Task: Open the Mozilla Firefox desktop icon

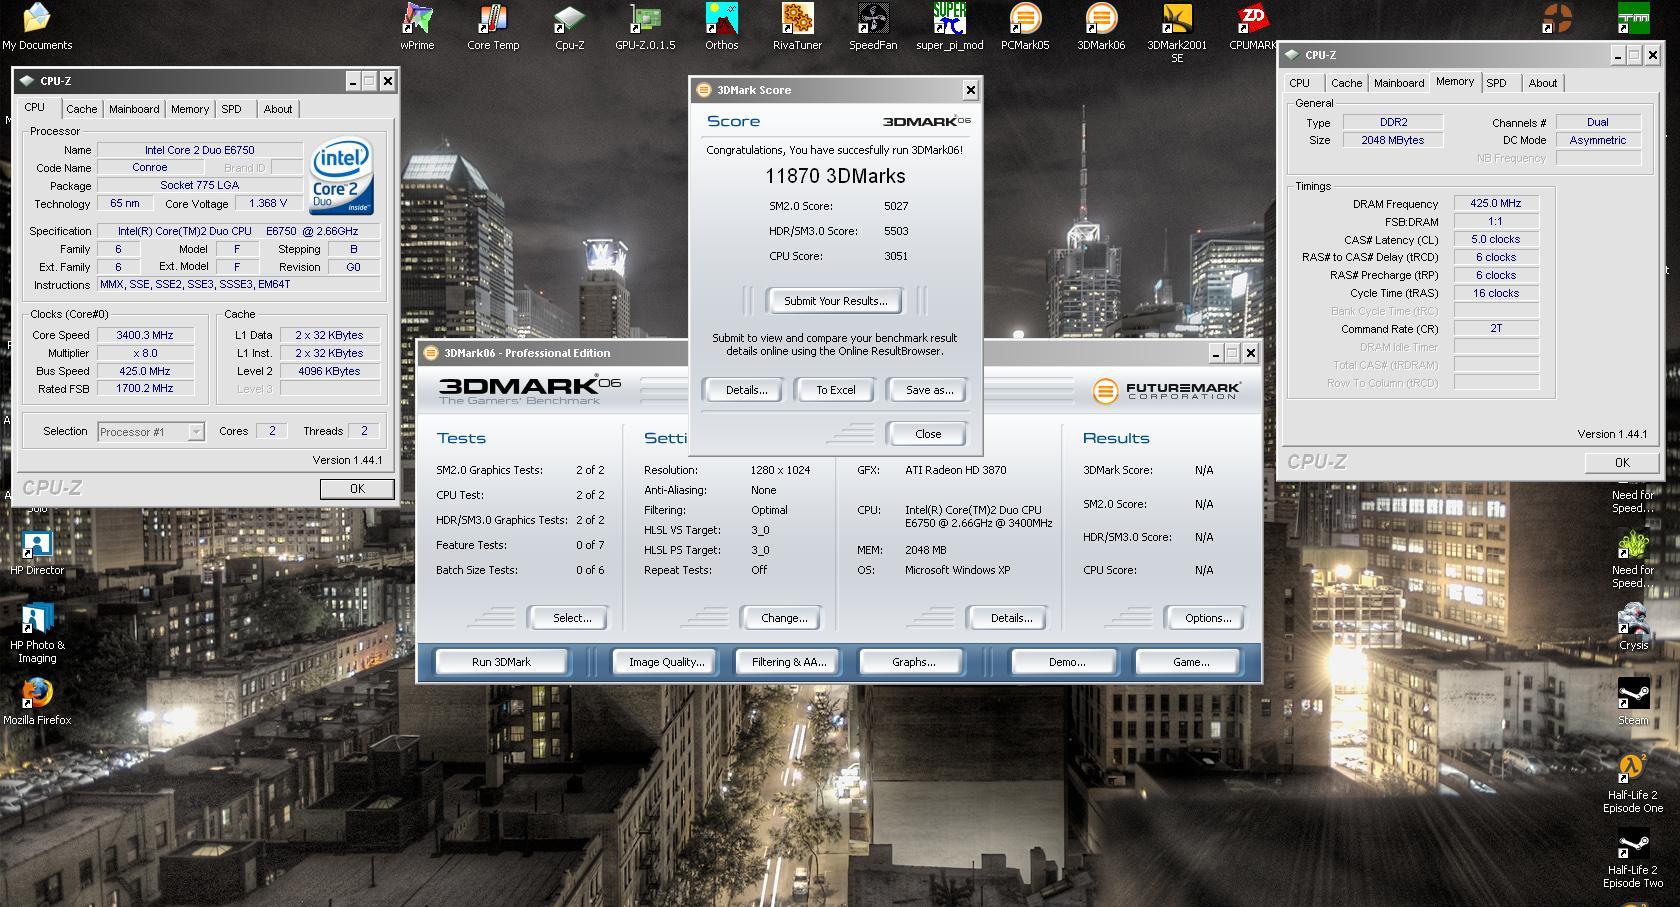Action: 37,702
